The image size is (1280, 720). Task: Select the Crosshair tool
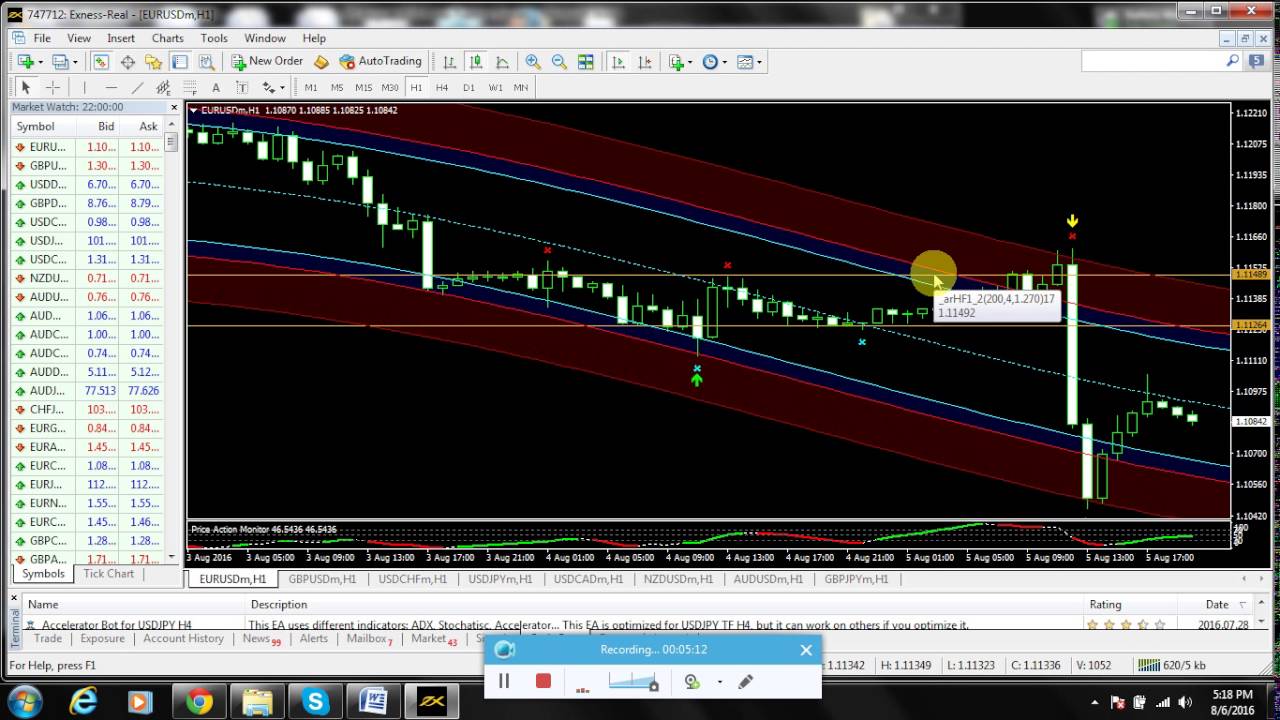[x=53, y=87]
